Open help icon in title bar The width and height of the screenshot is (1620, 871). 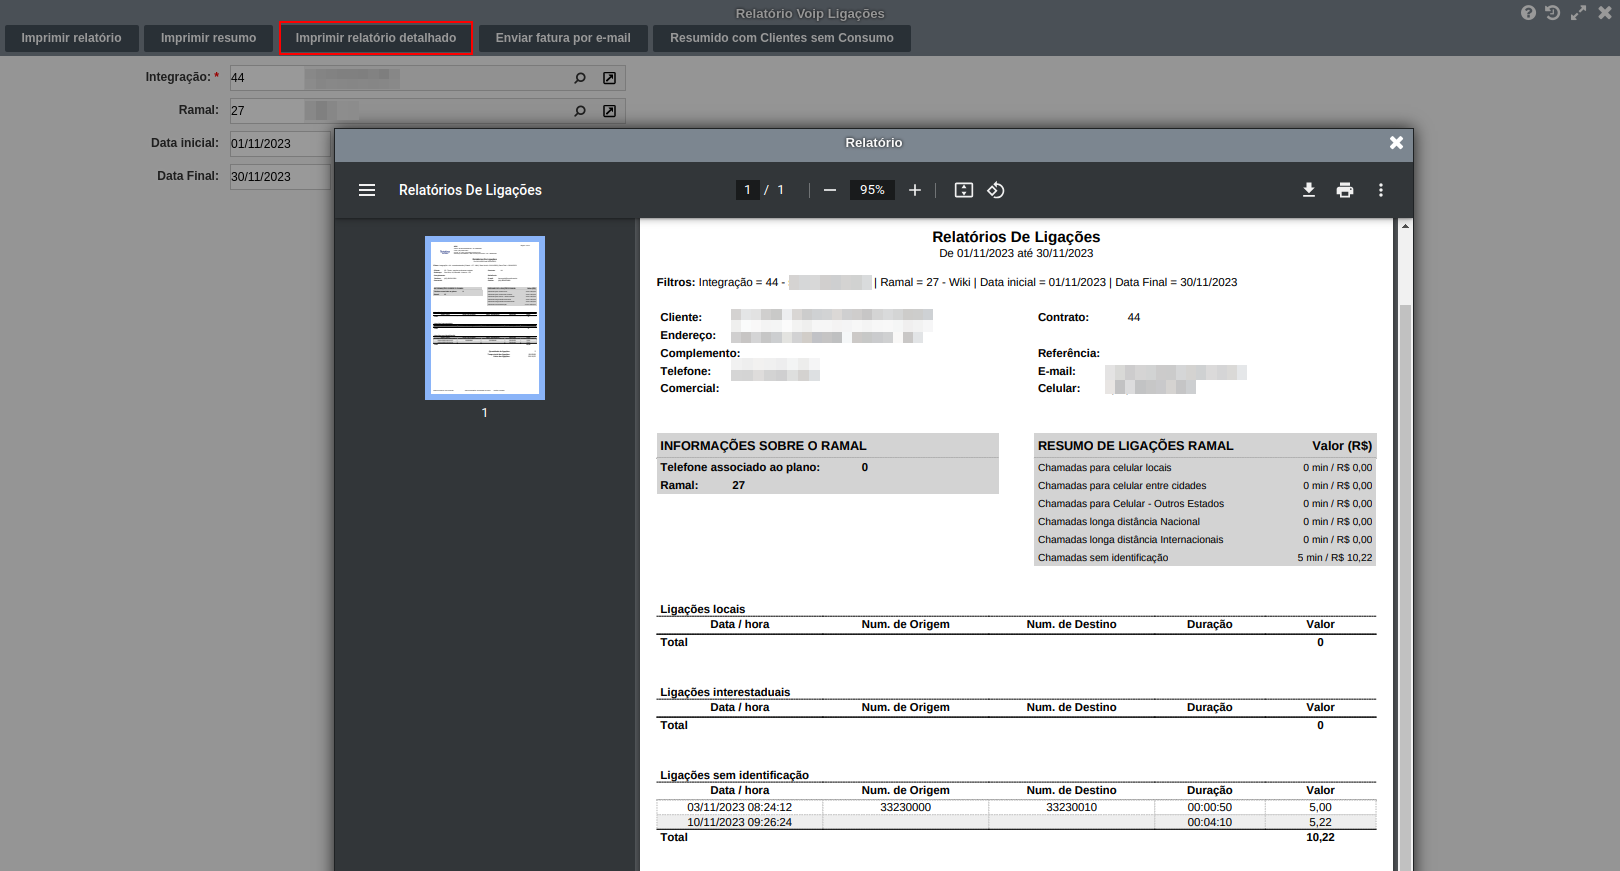coord(1528,13)
